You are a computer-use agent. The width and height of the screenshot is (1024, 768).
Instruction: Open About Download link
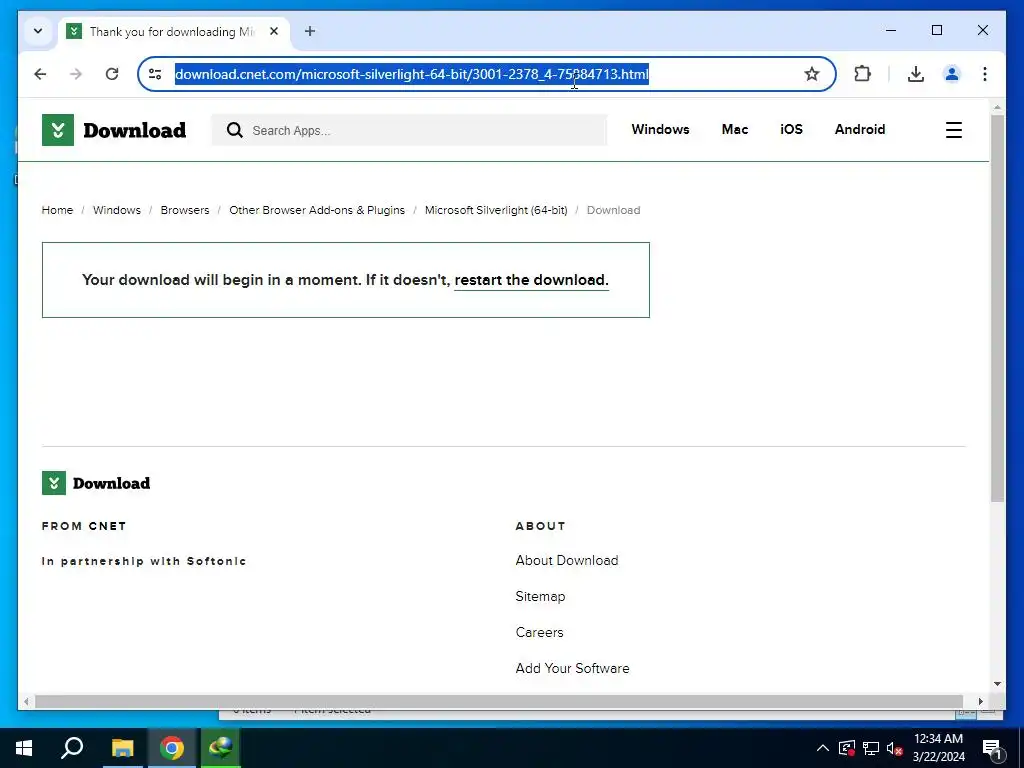pyautogui.click(x=567, y=560)
